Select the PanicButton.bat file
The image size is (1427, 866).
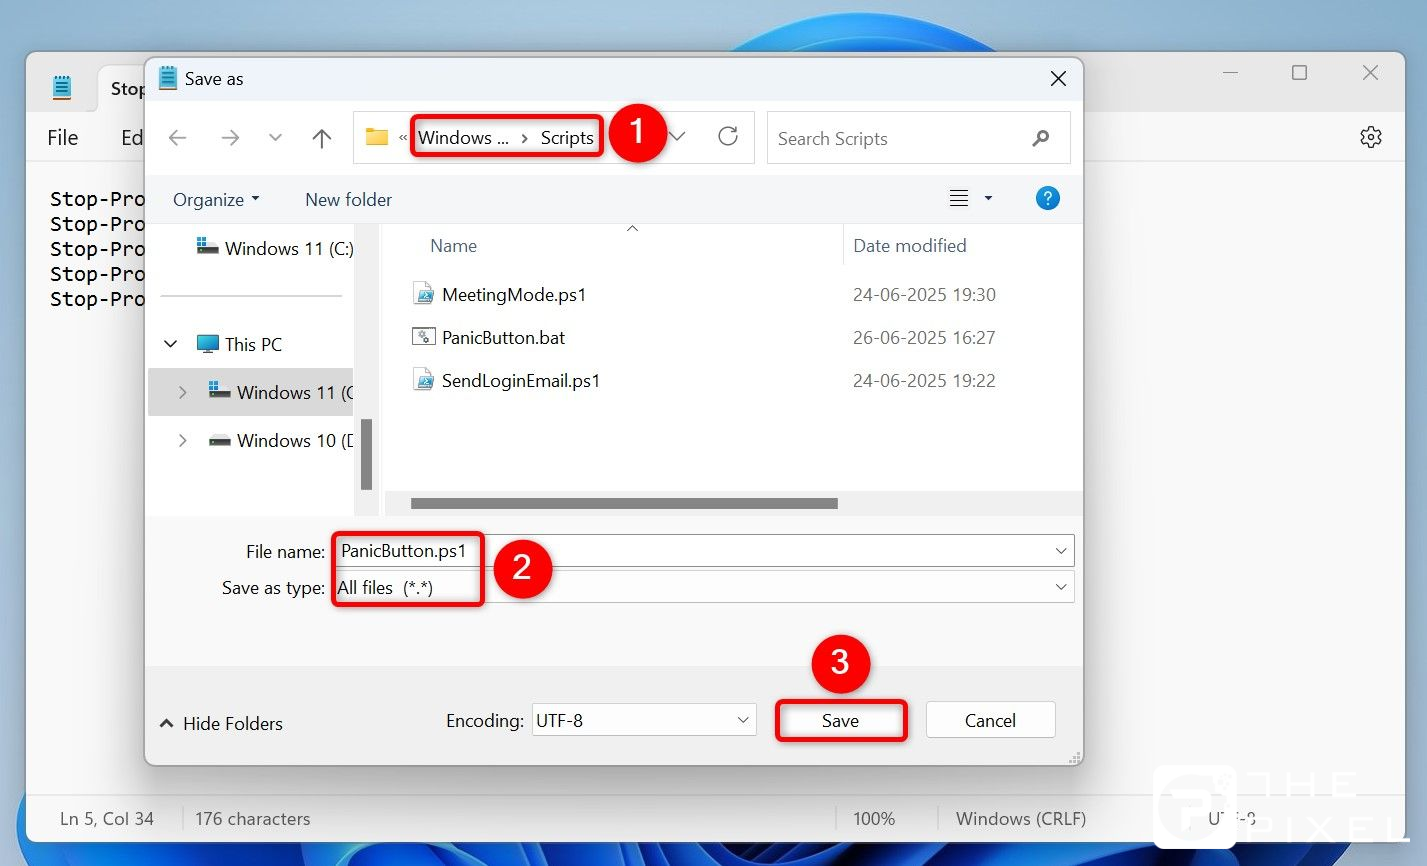(x=503, y=337)
